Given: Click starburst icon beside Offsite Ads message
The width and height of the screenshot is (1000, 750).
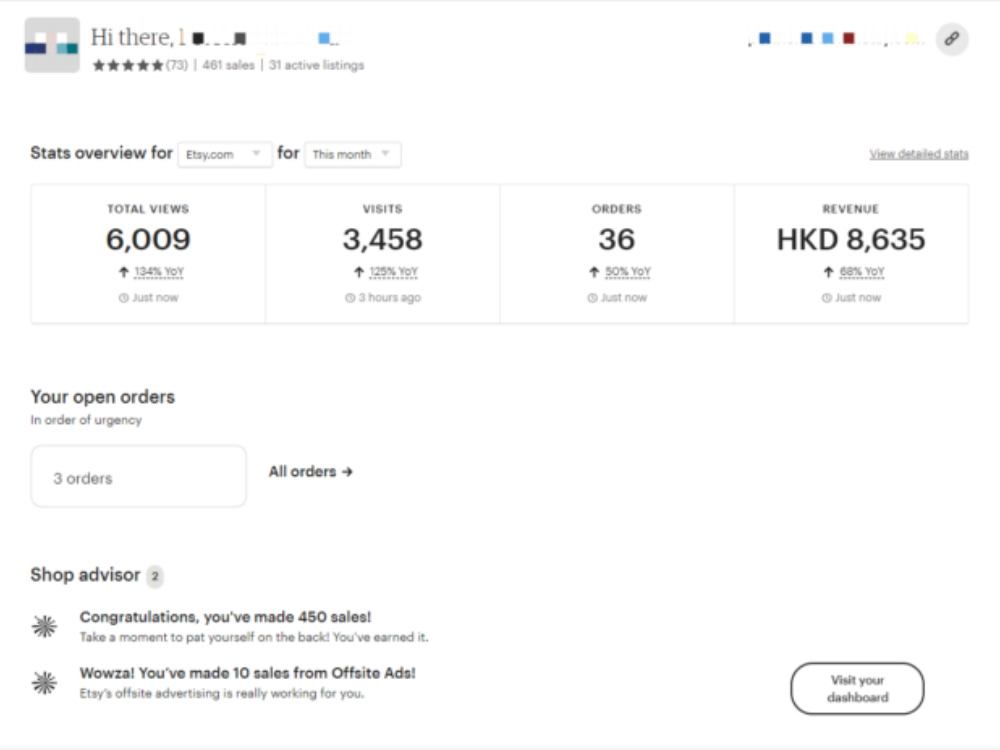Looking at the screenshot, I should (x=45, y=682).
